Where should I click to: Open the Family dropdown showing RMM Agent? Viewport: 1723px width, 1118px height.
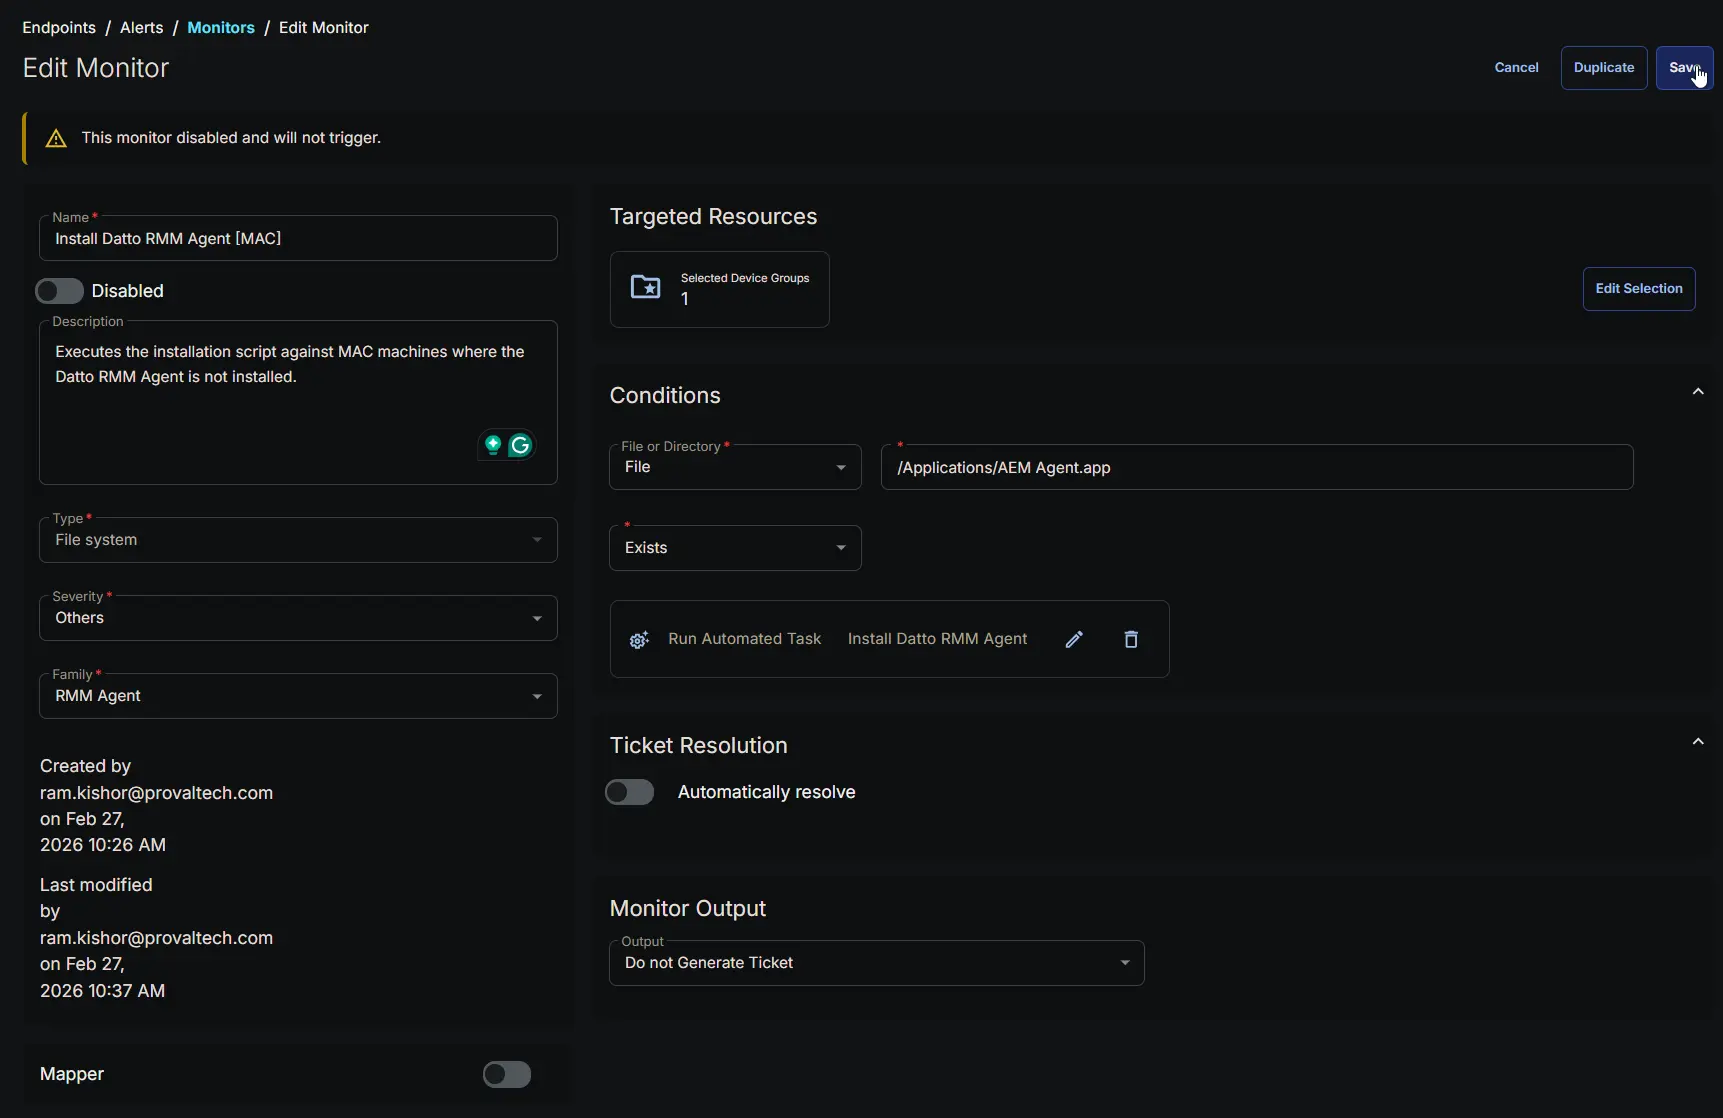point(298,696)
